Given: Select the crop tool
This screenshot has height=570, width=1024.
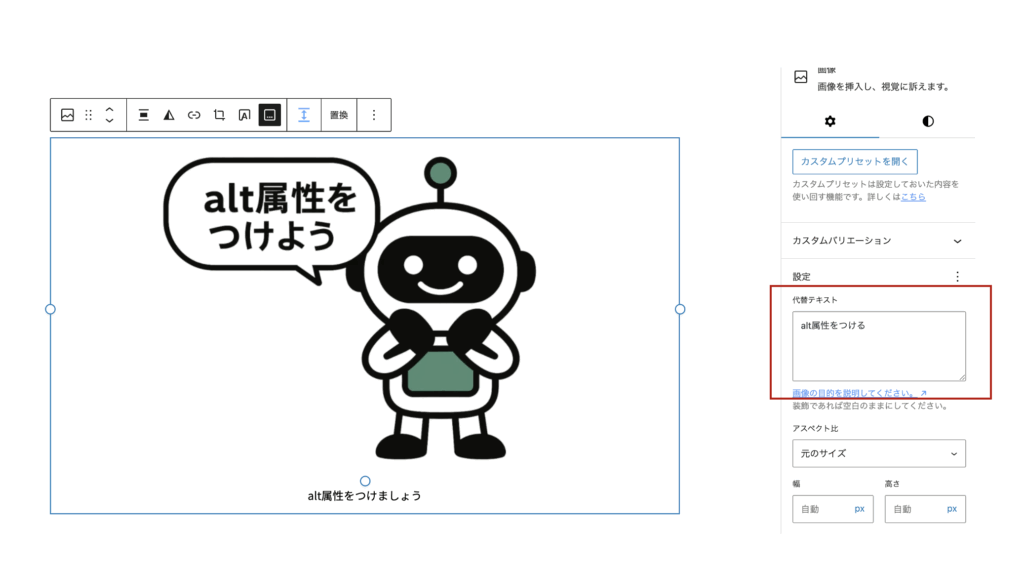Looking at the screenshot, I should pos(219,115).
